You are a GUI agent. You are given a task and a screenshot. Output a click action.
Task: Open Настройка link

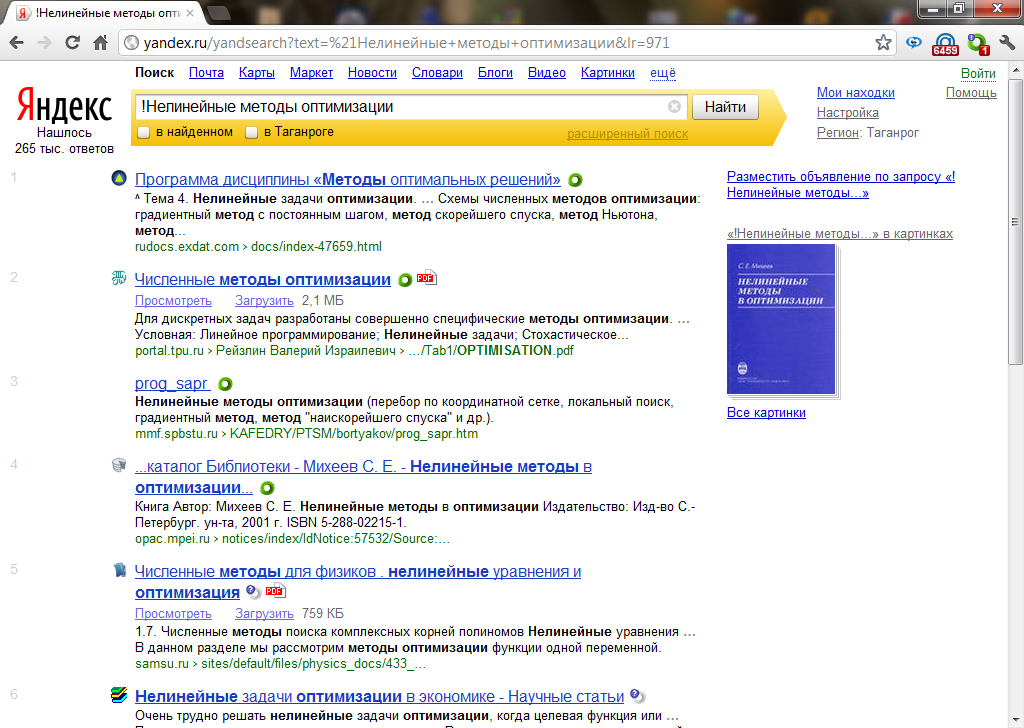(848, 112)
